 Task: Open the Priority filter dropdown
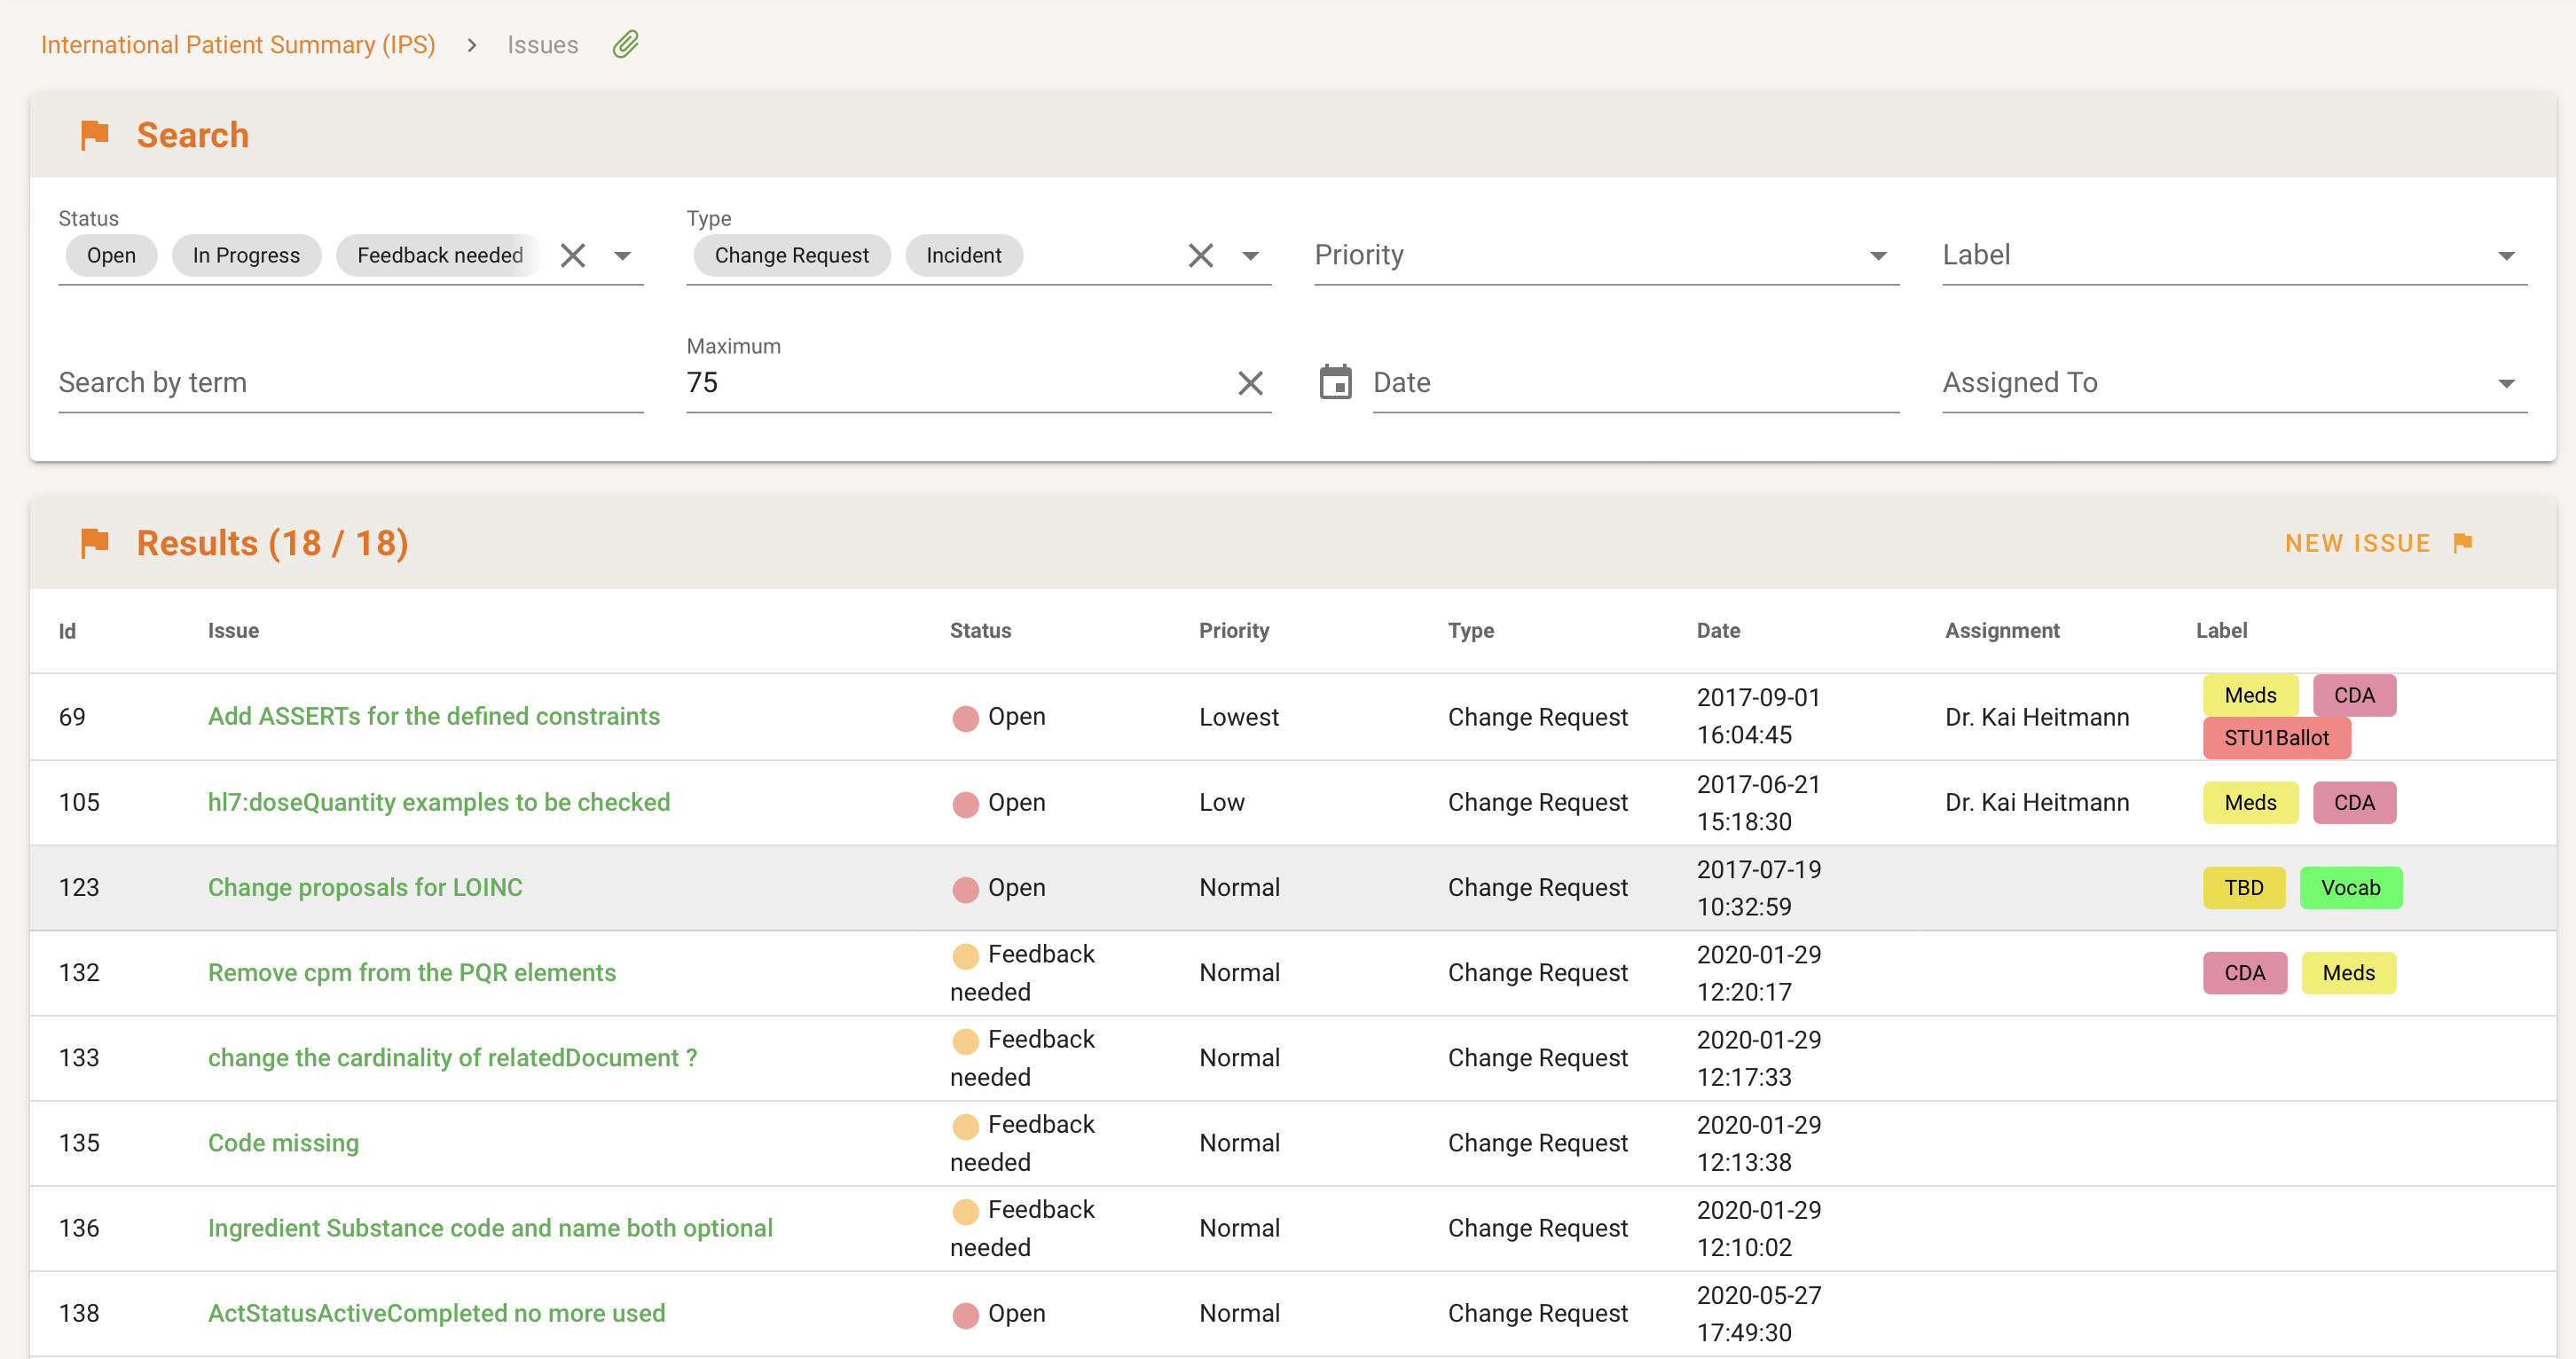pyautogui.click(x=1878, y=256)
